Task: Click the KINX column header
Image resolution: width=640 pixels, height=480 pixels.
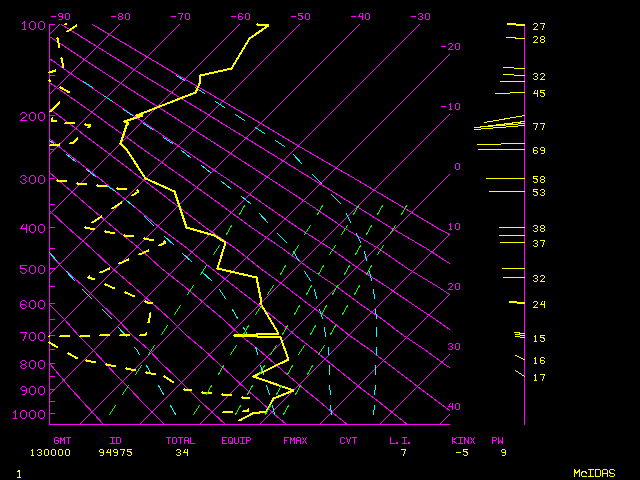Action: (462, 440)
